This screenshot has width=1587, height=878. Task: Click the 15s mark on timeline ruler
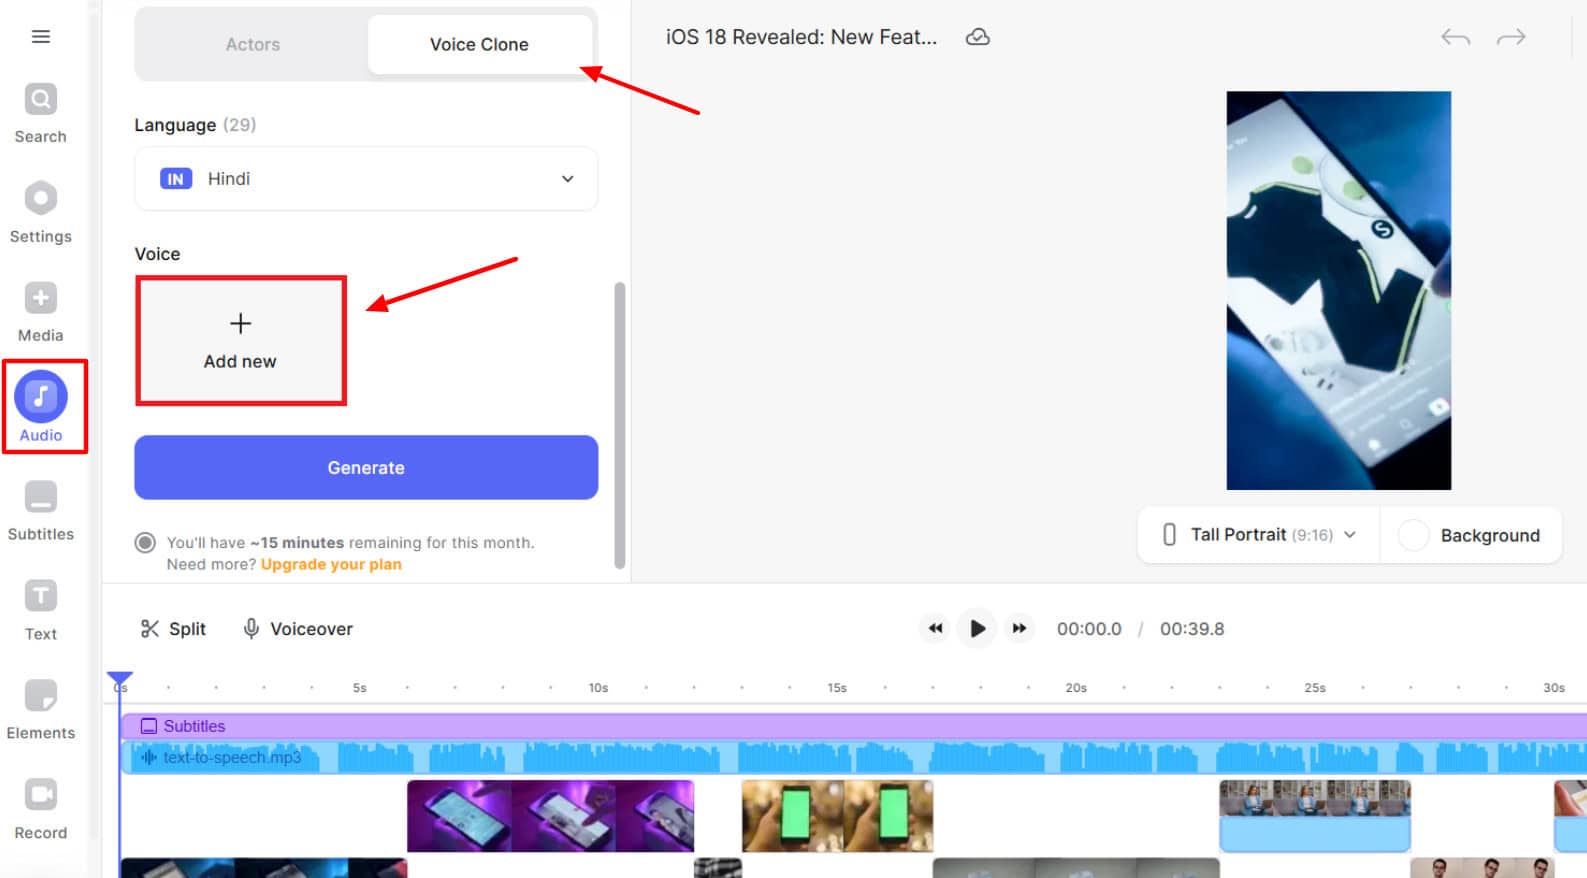click(837, 688)
